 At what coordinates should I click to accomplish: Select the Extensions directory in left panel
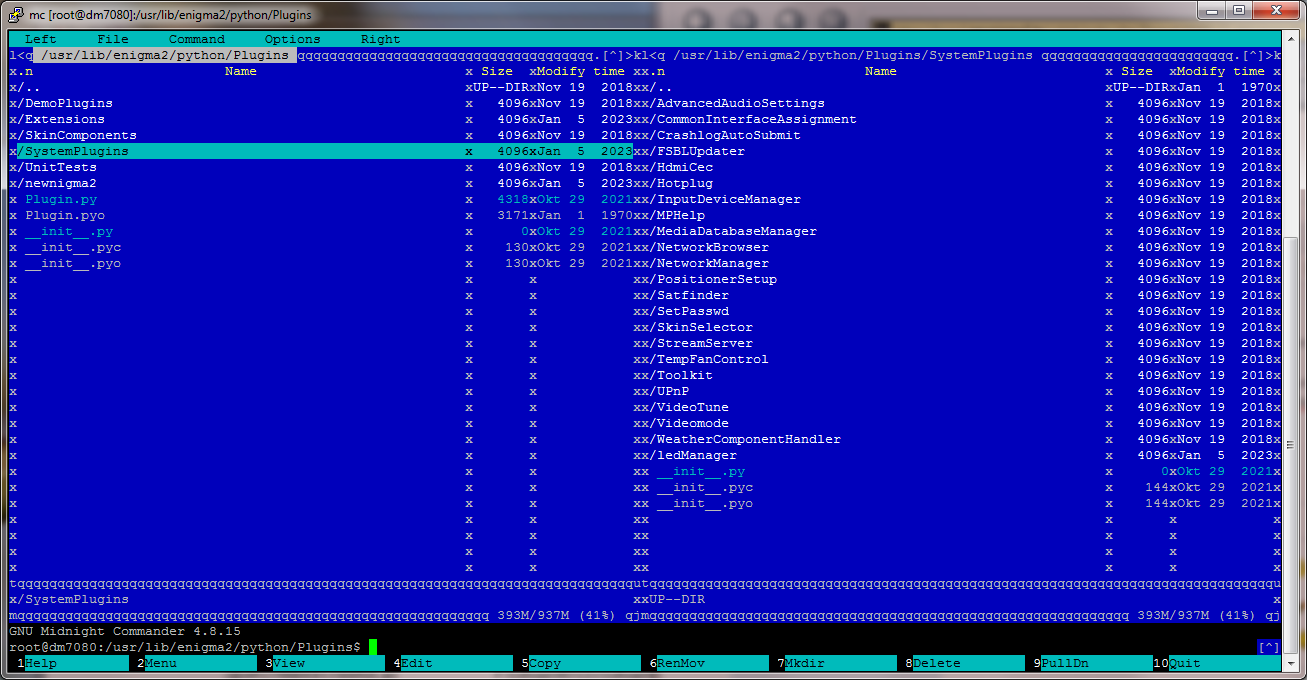pos(61,119)
